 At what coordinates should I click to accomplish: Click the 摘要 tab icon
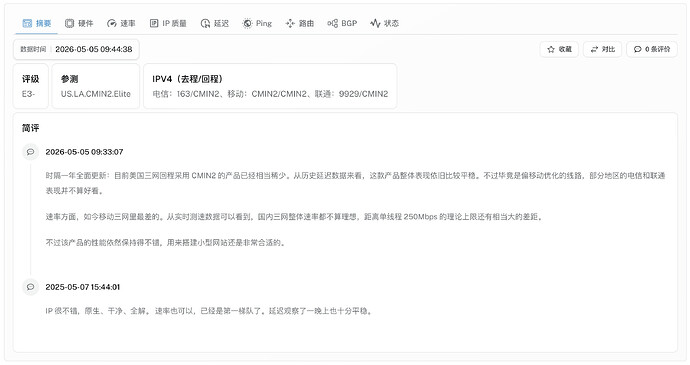coord(27,23)
